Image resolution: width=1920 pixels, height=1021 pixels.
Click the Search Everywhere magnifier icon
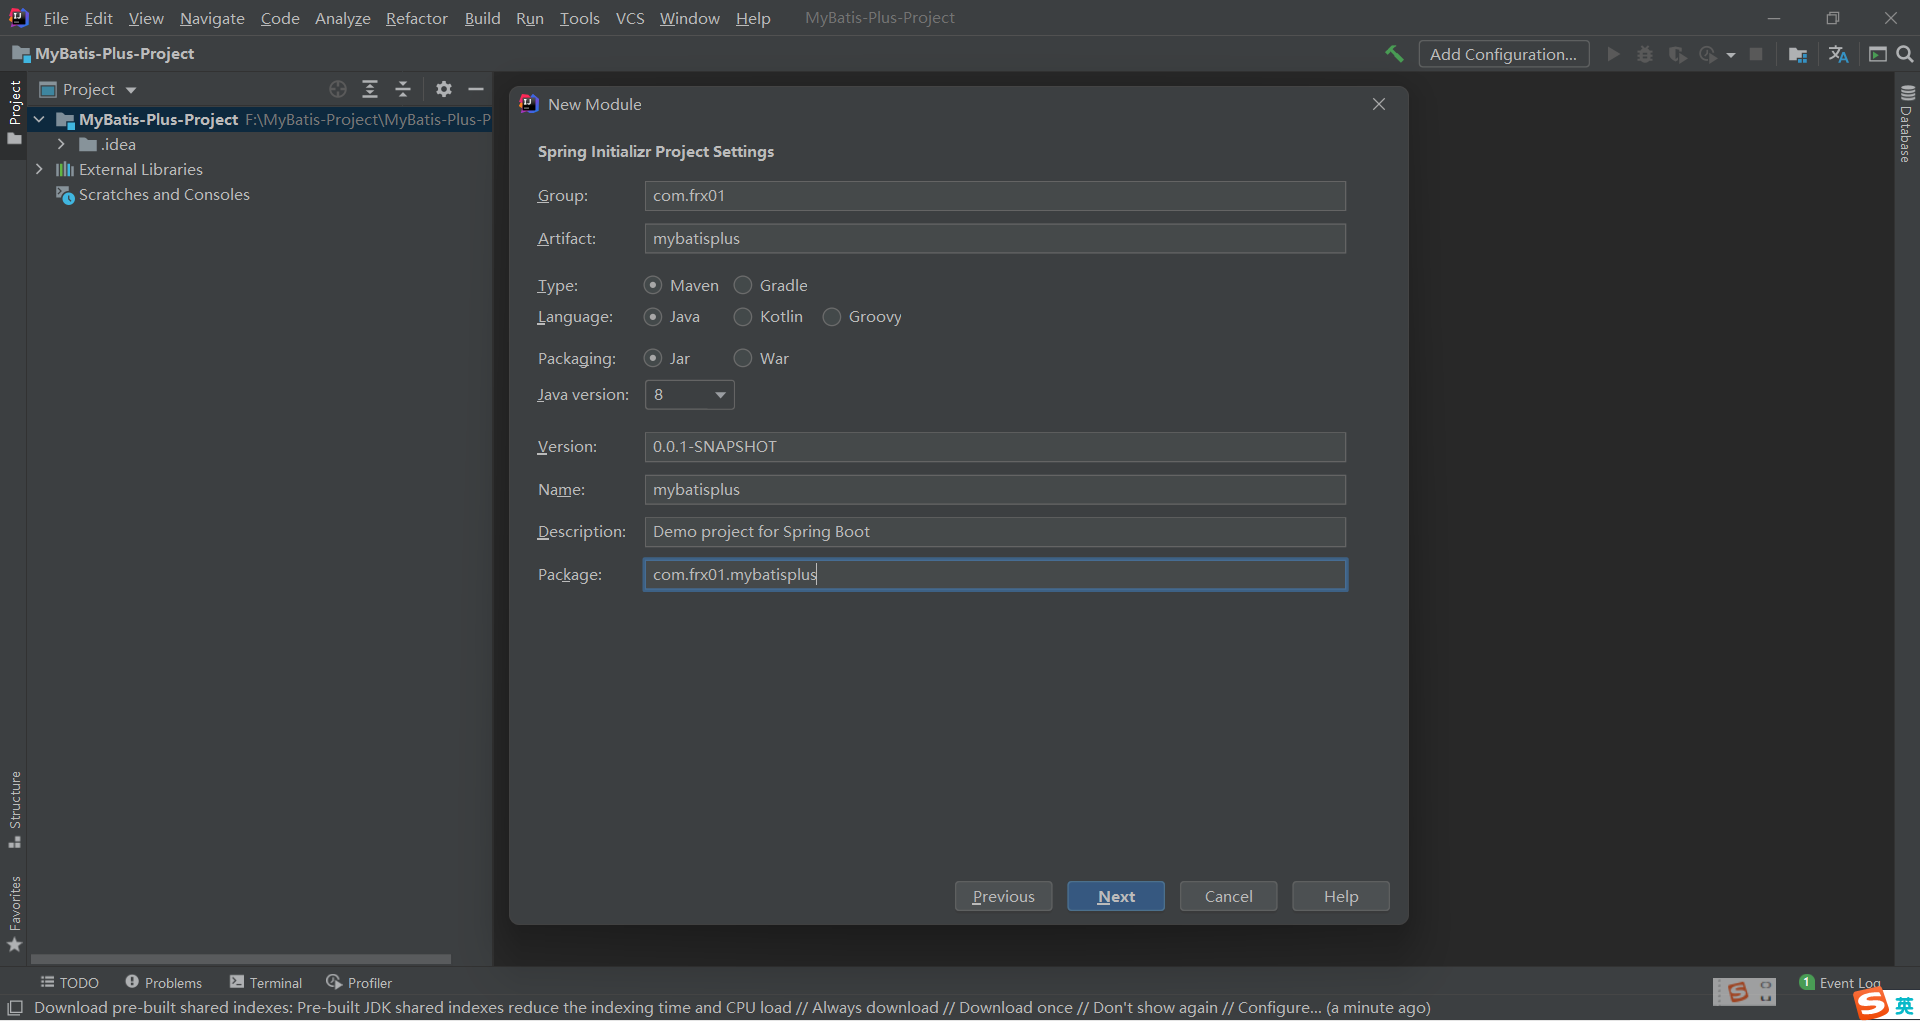pyautogui.click(x=1905, y=54)
